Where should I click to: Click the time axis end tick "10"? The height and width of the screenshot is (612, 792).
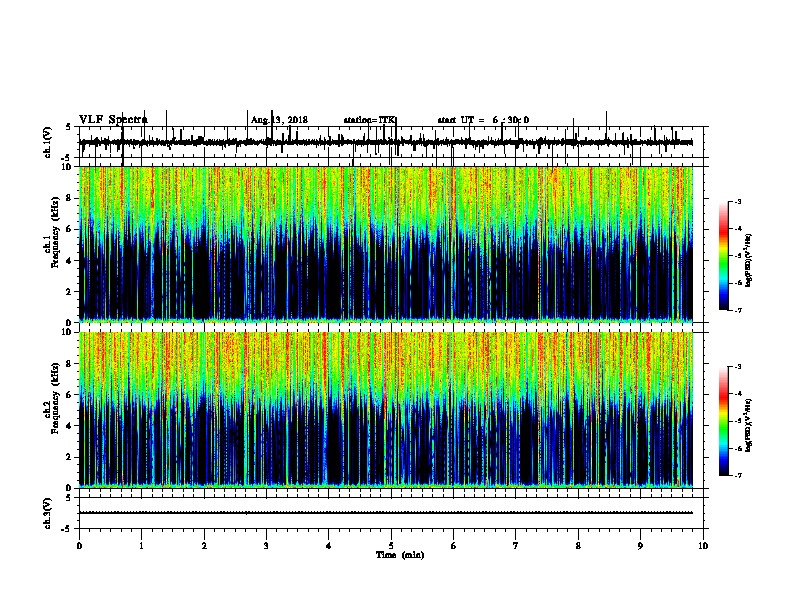point(703,546)
